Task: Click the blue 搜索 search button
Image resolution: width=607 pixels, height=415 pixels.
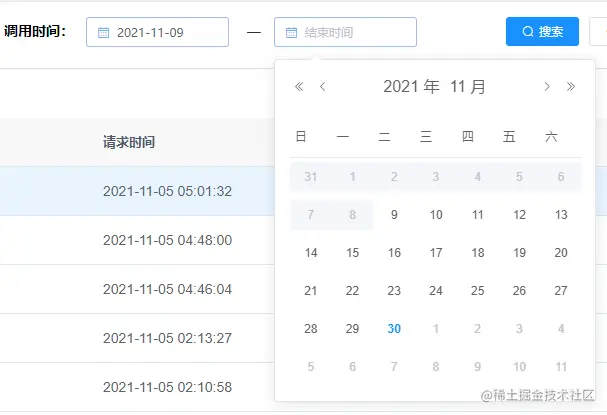Action: [542, 31]
